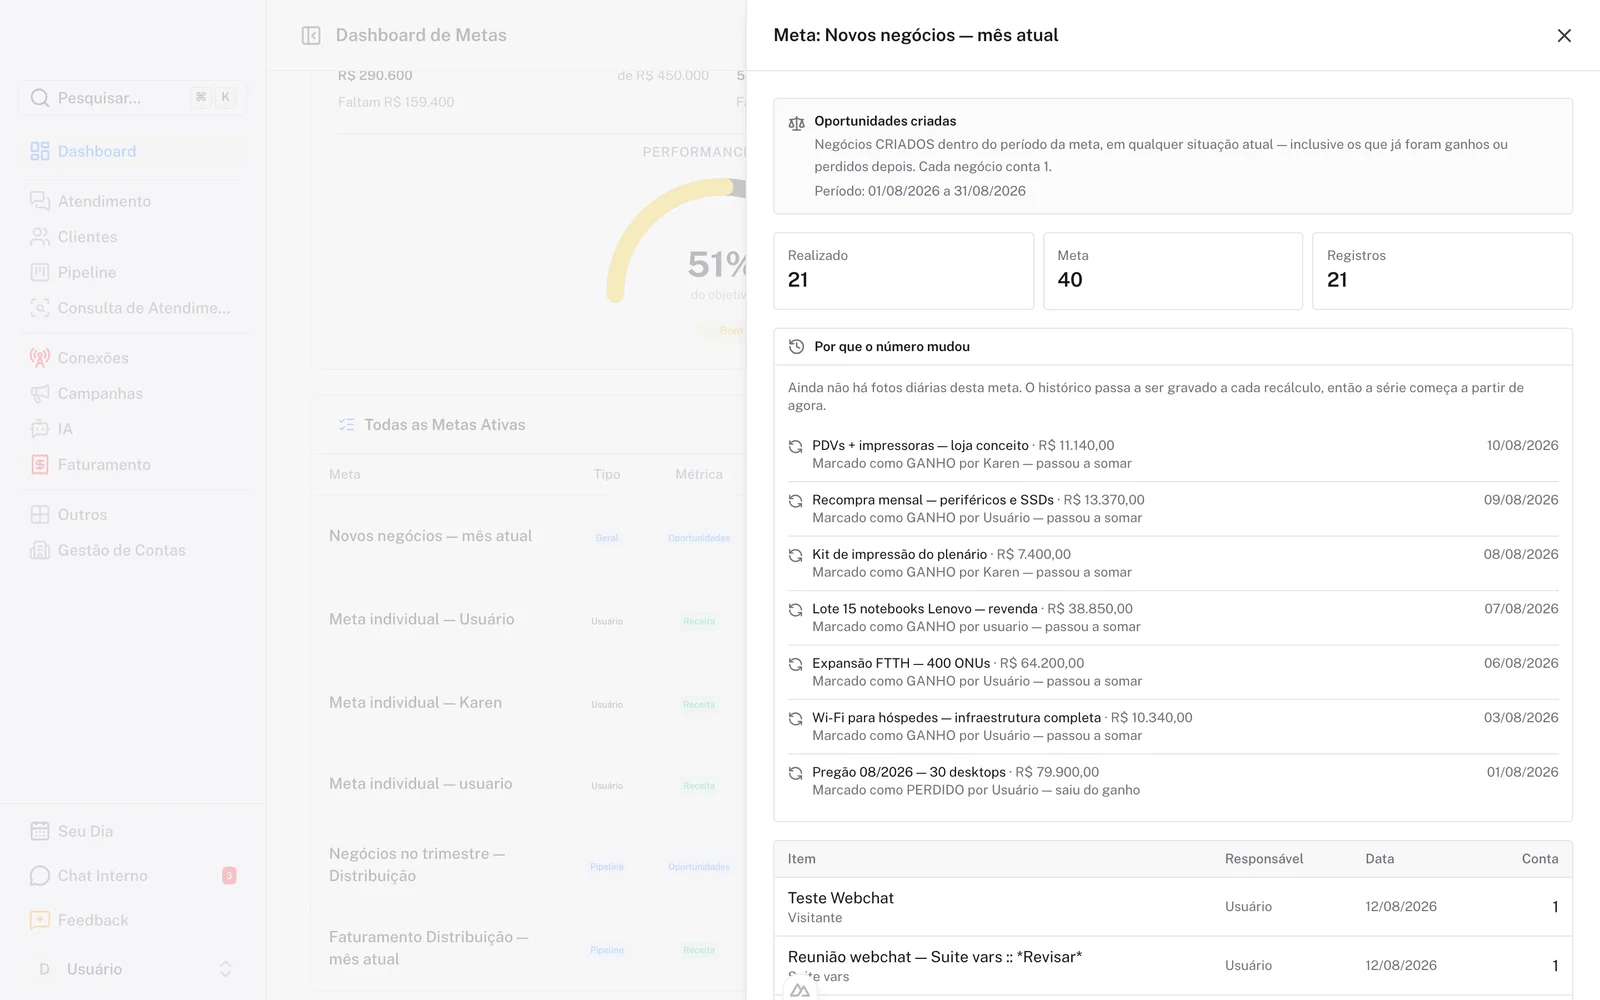
Task: Focus the Pesquisar search field
Action: pyautogui.click(x=132, y=97)
